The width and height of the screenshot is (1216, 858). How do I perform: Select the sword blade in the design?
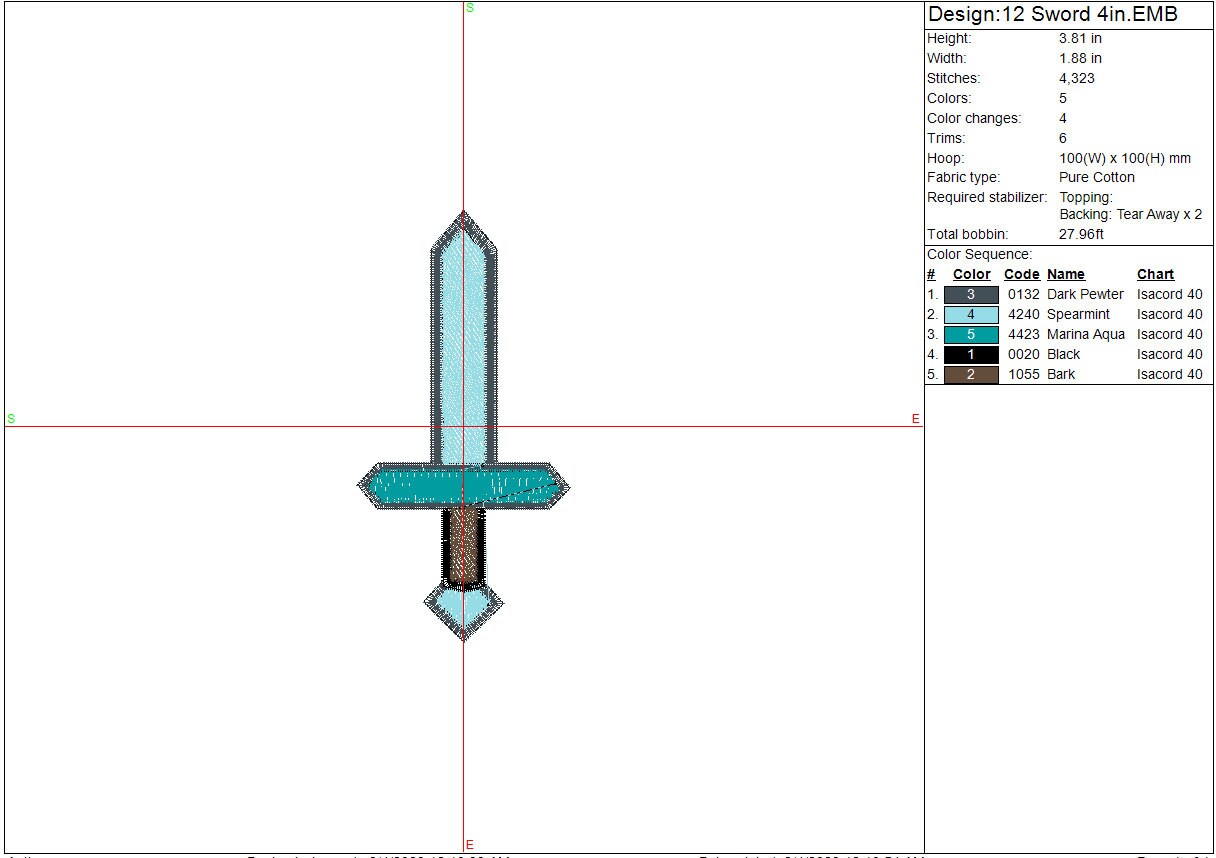(463, 340)
